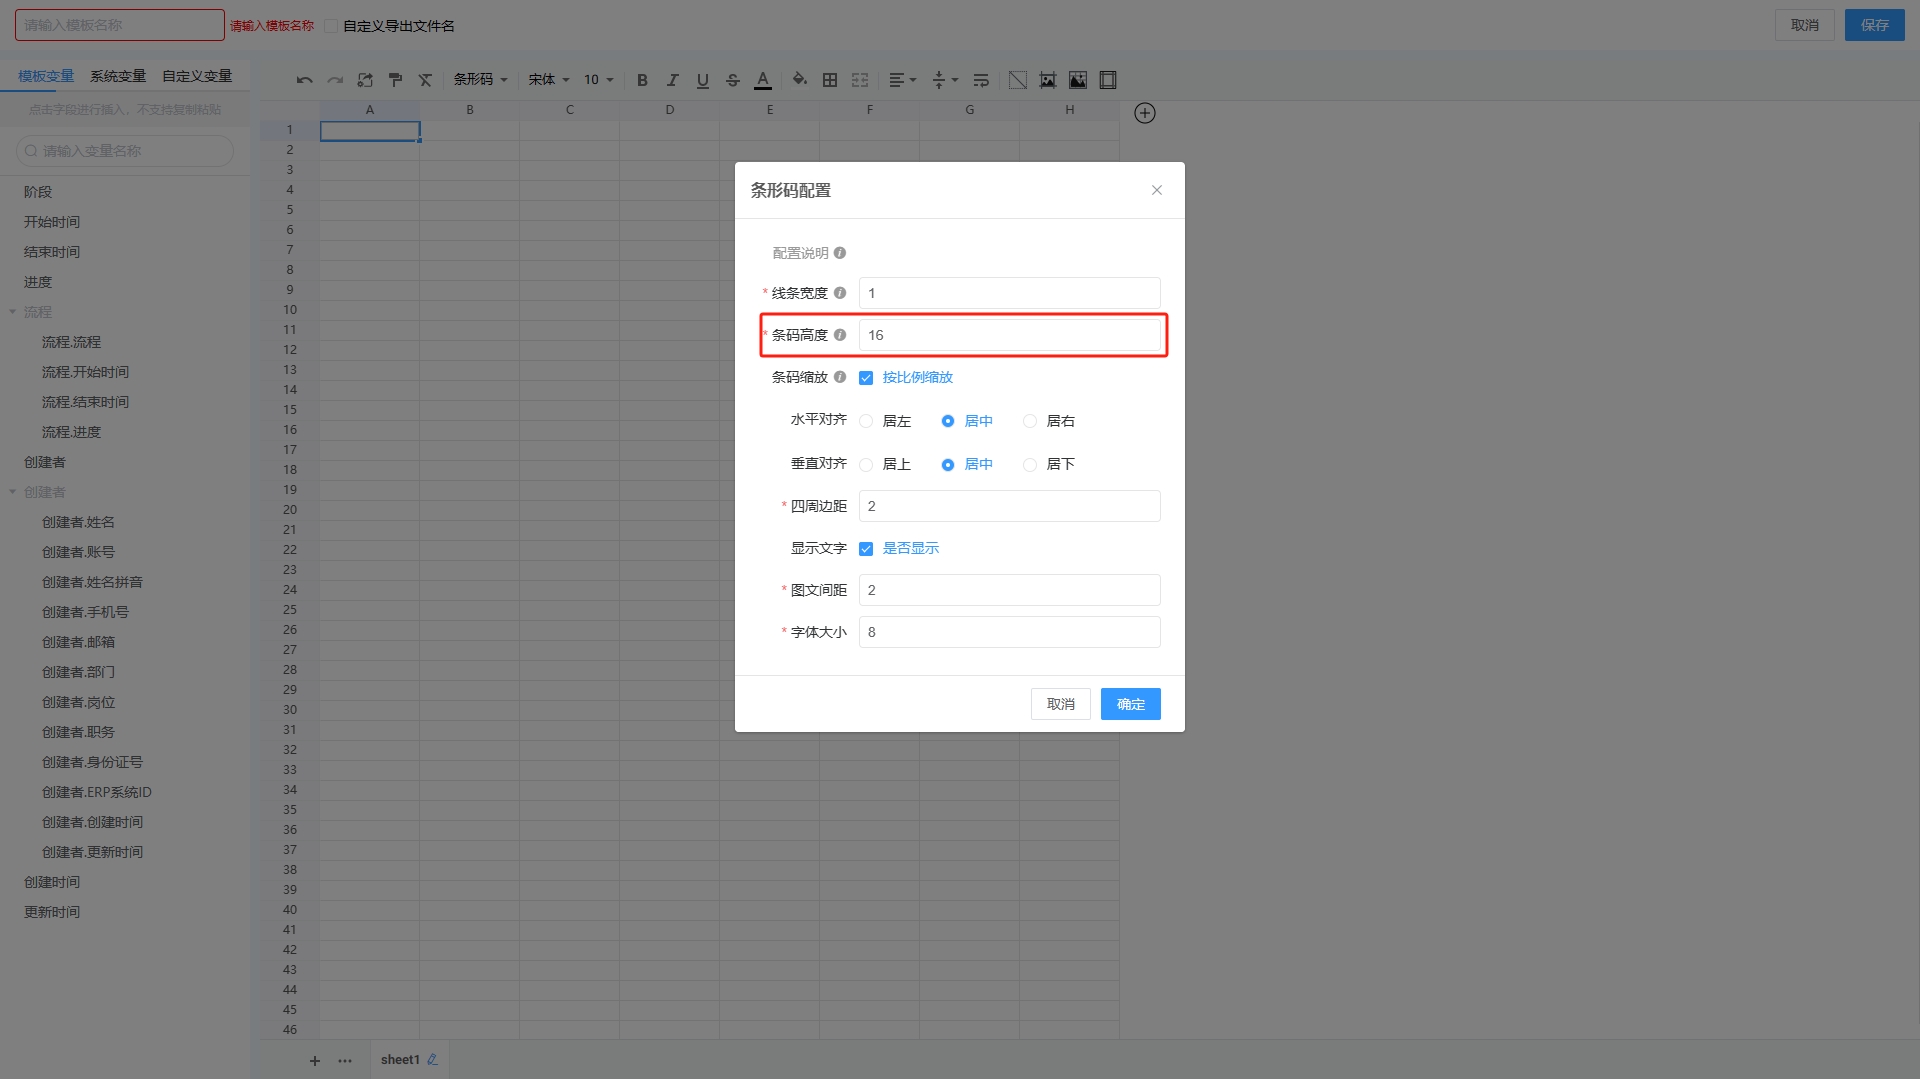Viewport: 1920px width, 1079px height.
Task: Select 居下 vertical alignment
Action: [1030, 464]
